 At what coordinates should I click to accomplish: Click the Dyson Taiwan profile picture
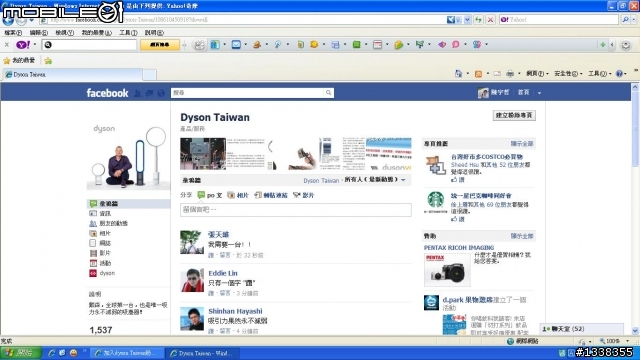[128, 157]
